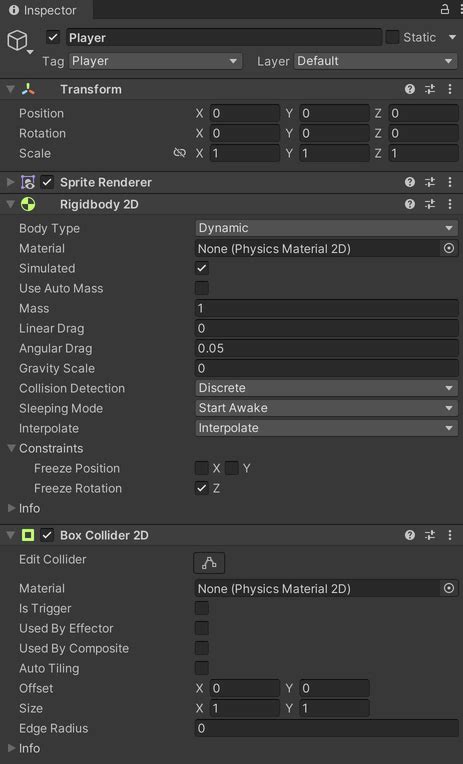Viewport: 463px width, 764px height.
Task: Enable Used By Composite checkbox
Action: coord(201,648)
